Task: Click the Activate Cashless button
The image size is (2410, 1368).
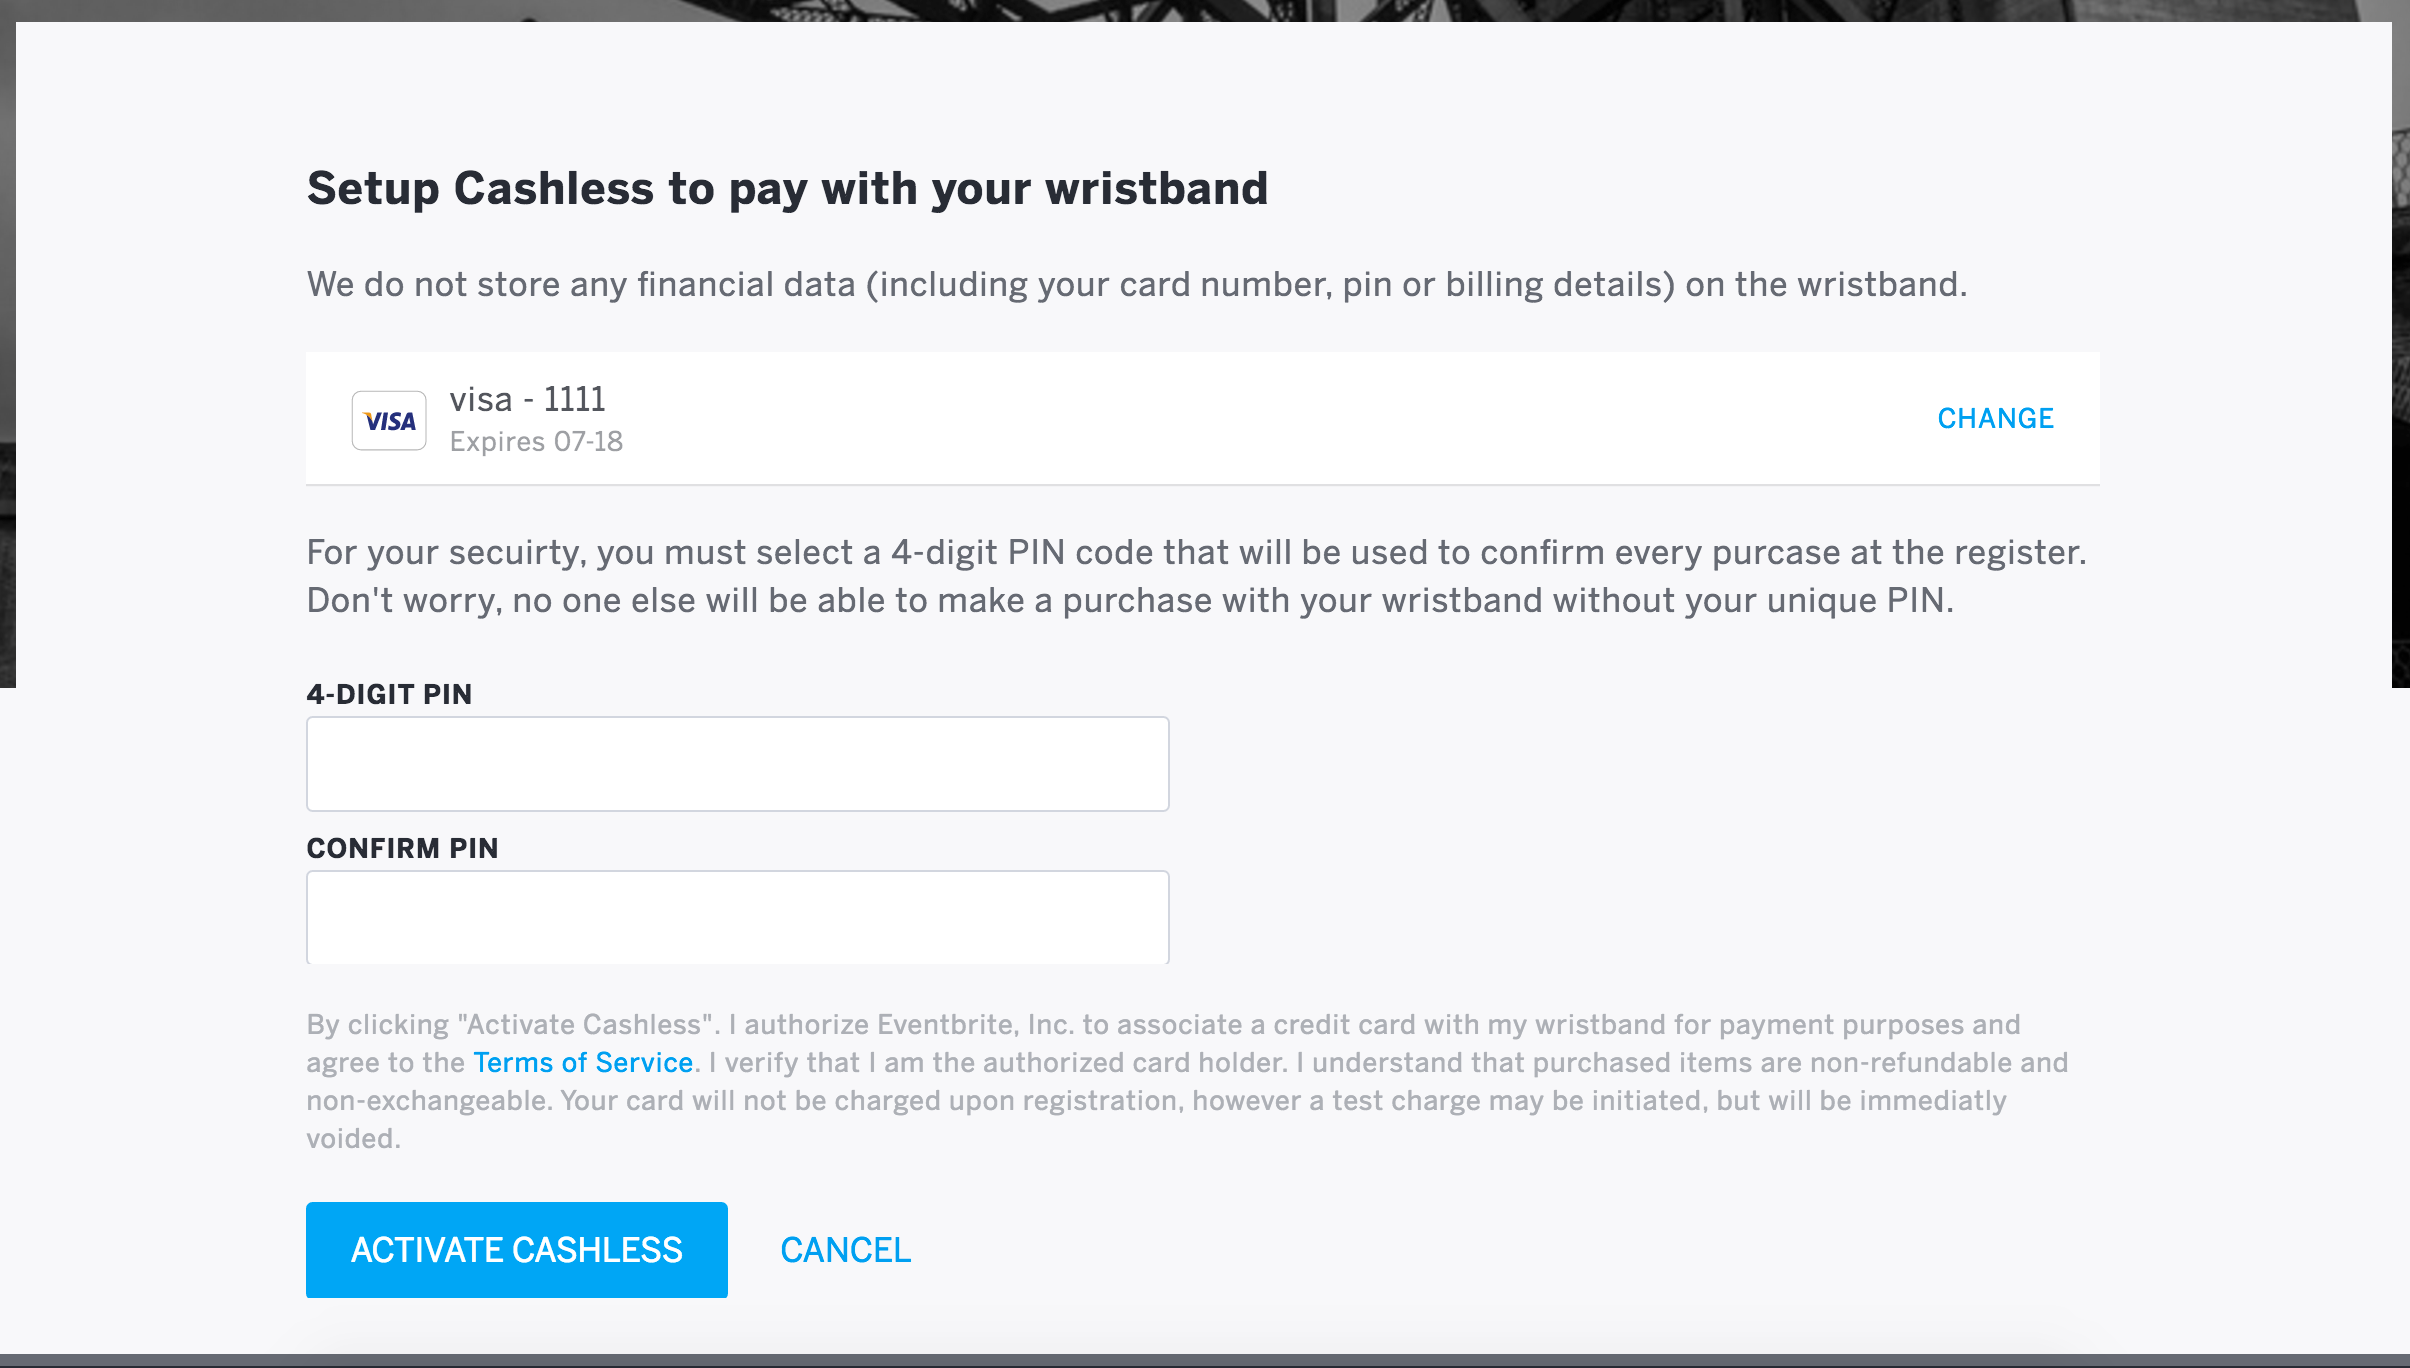Action: point(517,1250)
